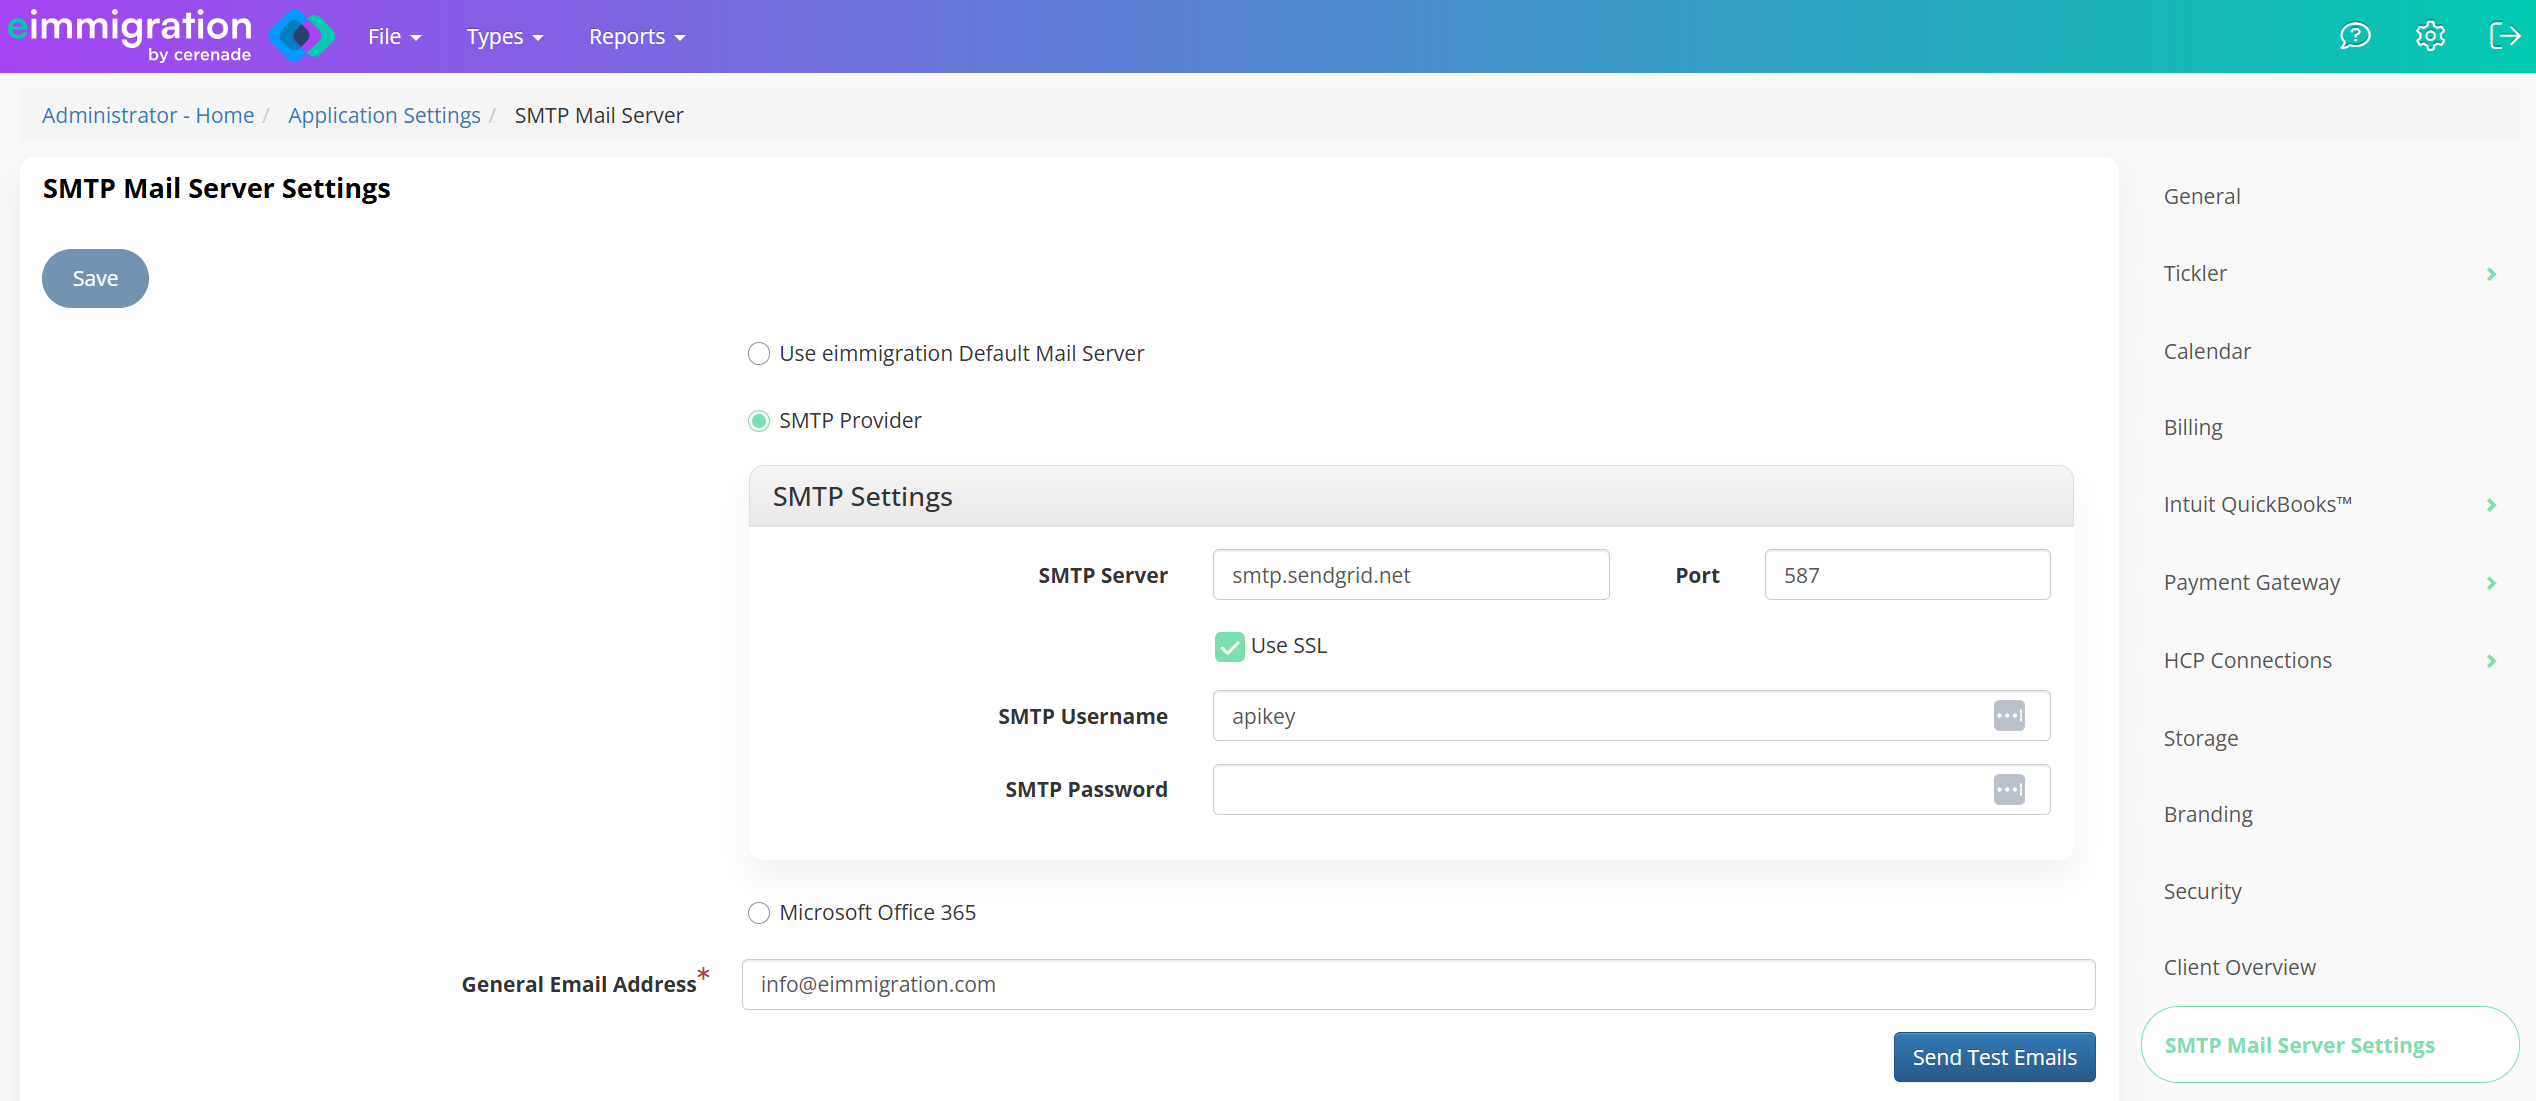Click the Tickler sidebar label
Screen dimensions: 2536x1101
pos(2195,274)
